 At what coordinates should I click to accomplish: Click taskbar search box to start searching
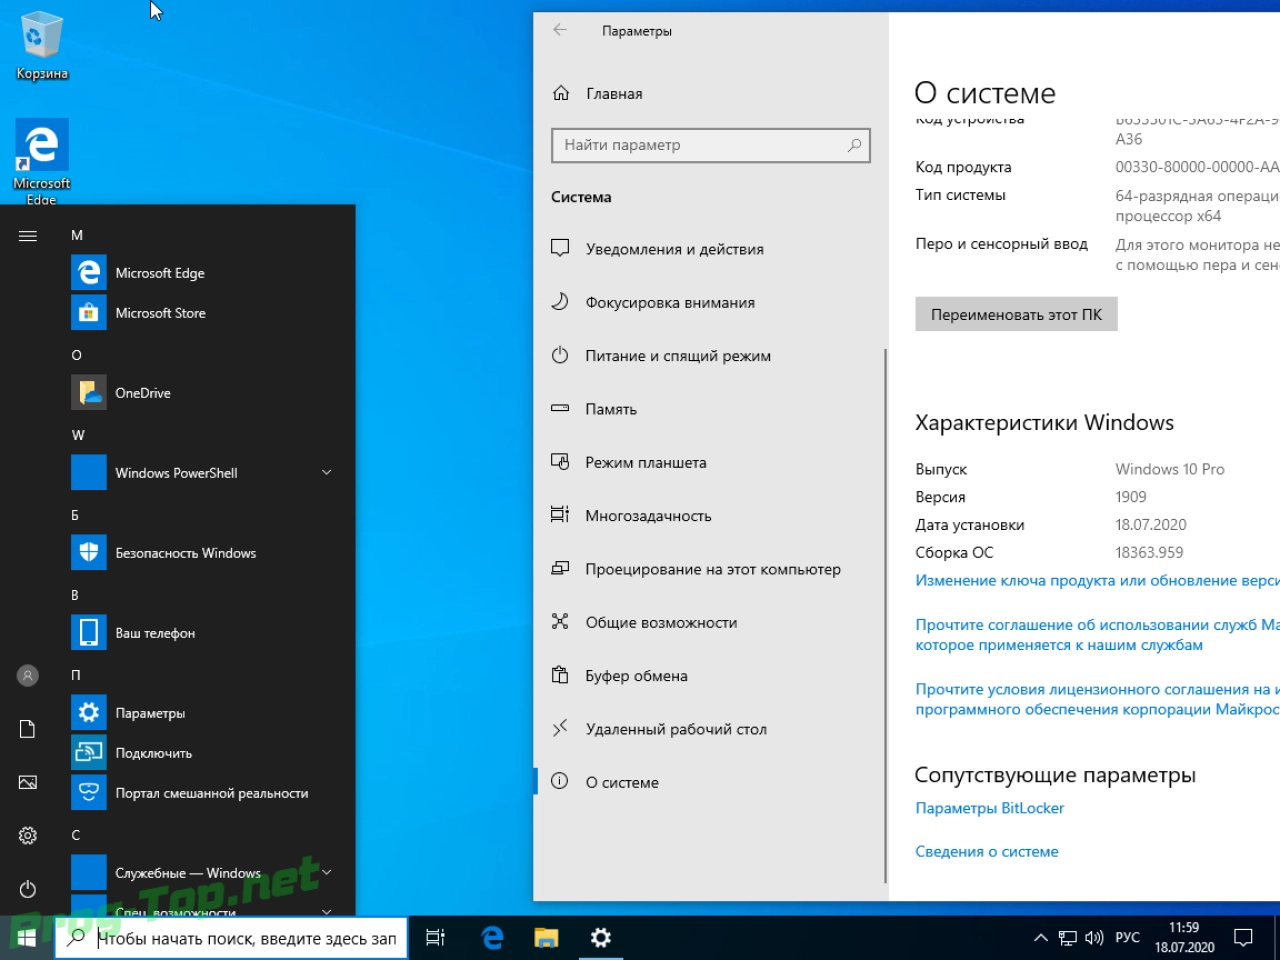pyautogui.click(x=232, y=938)
